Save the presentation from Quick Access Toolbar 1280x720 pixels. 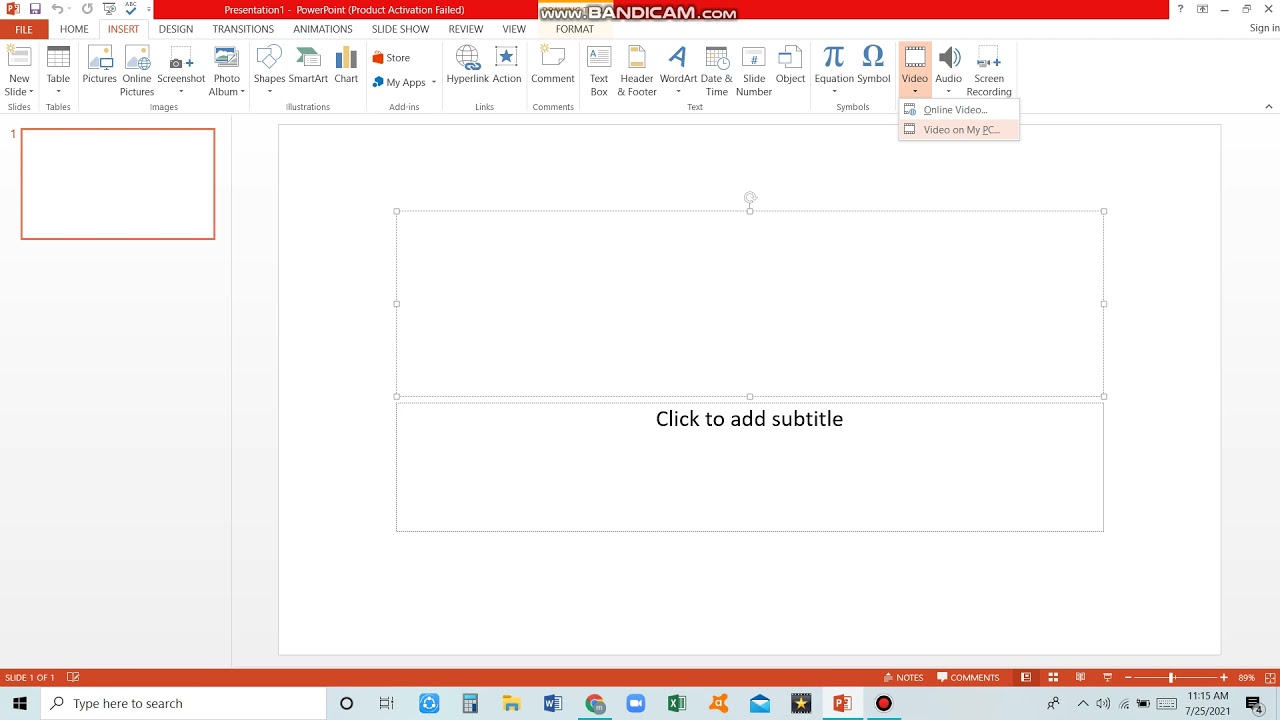[x=35, y=9]
